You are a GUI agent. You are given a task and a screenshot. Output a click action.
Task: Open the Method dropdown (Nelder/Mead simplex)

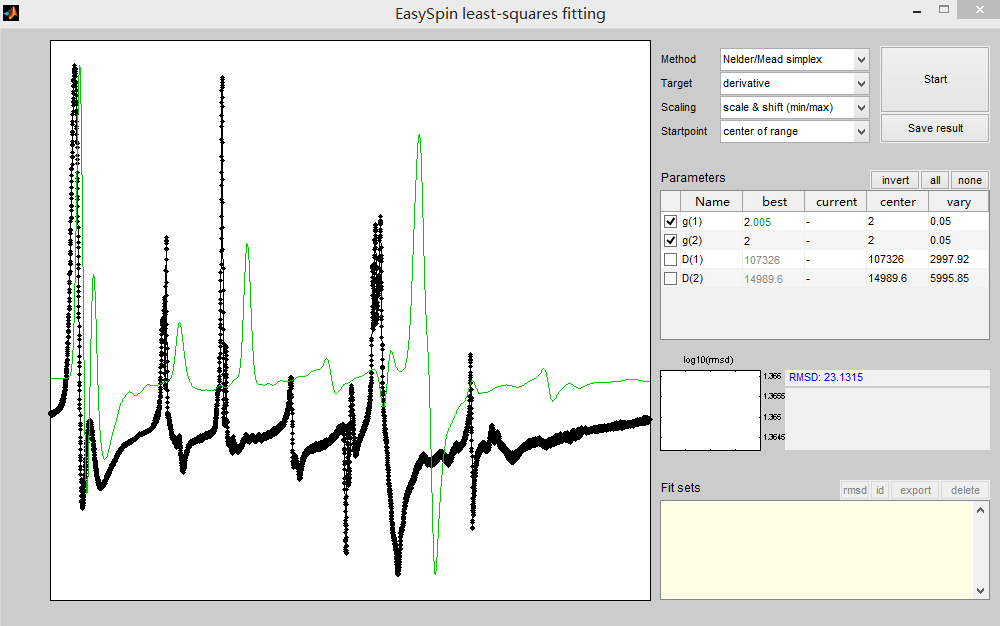pos(795,59)
